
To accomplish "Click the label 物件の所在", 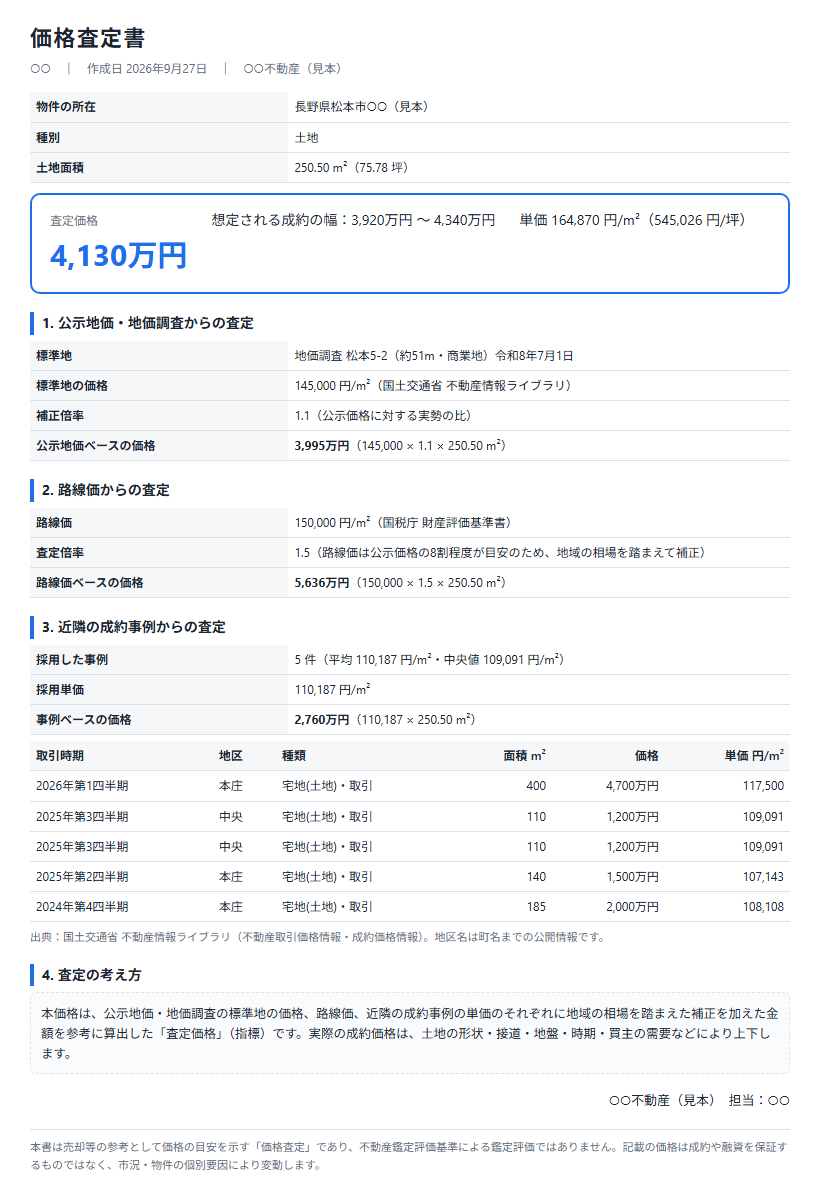I will pos(66,107).
